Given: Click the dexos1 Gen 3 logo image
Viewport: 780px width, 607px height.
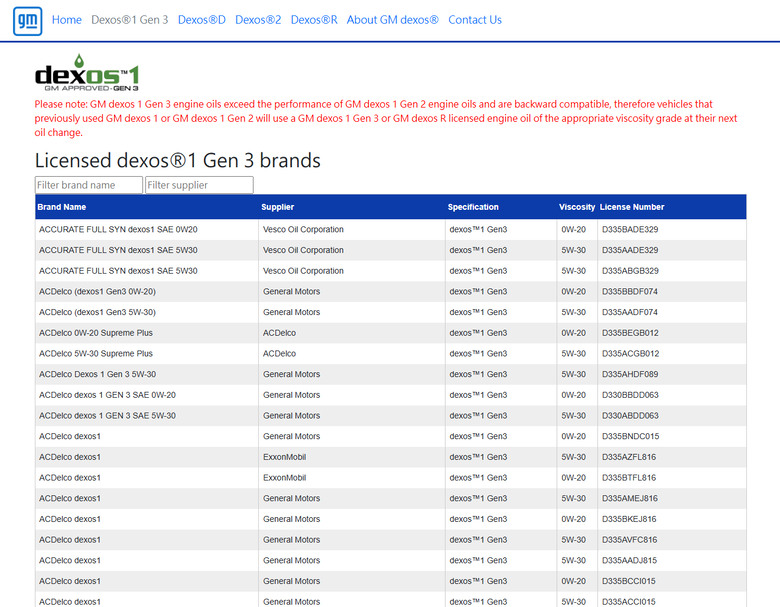Looking at the screenshot, I should click(x=87, y=73).
